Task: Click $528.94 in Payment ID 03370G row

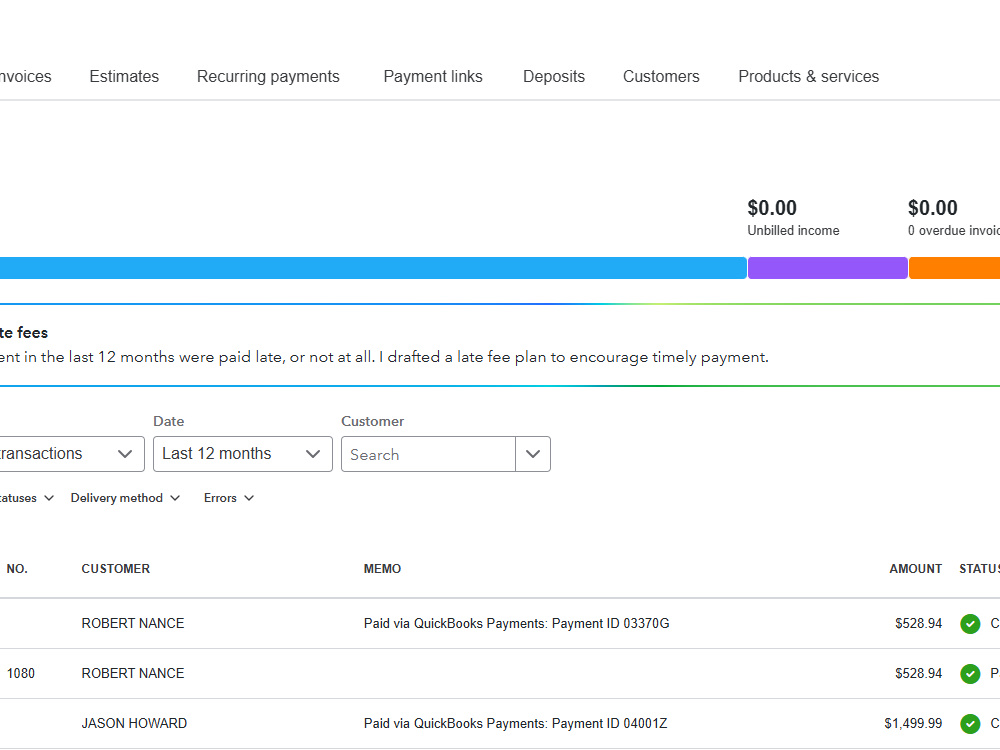Action: pos(918,624)
